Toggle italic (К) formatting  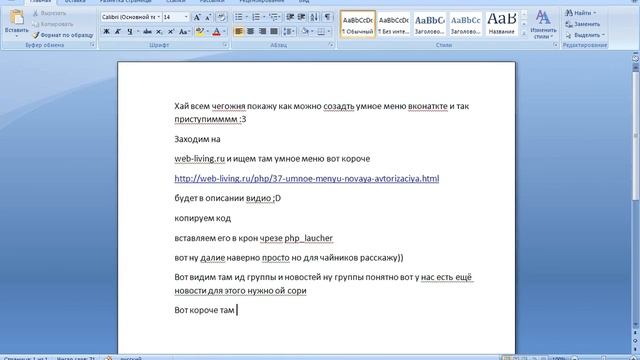[118, 31]
